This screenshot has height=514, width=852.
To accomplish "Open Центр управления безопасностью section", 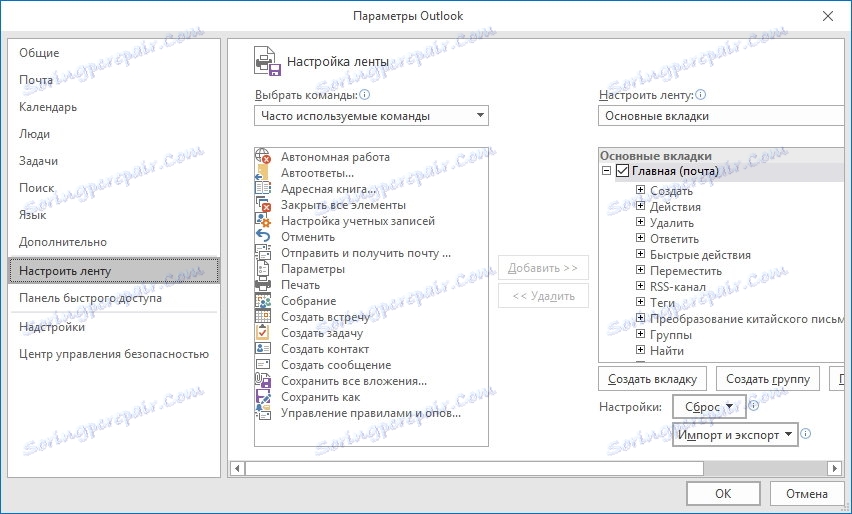I will [x=114, y=354].
